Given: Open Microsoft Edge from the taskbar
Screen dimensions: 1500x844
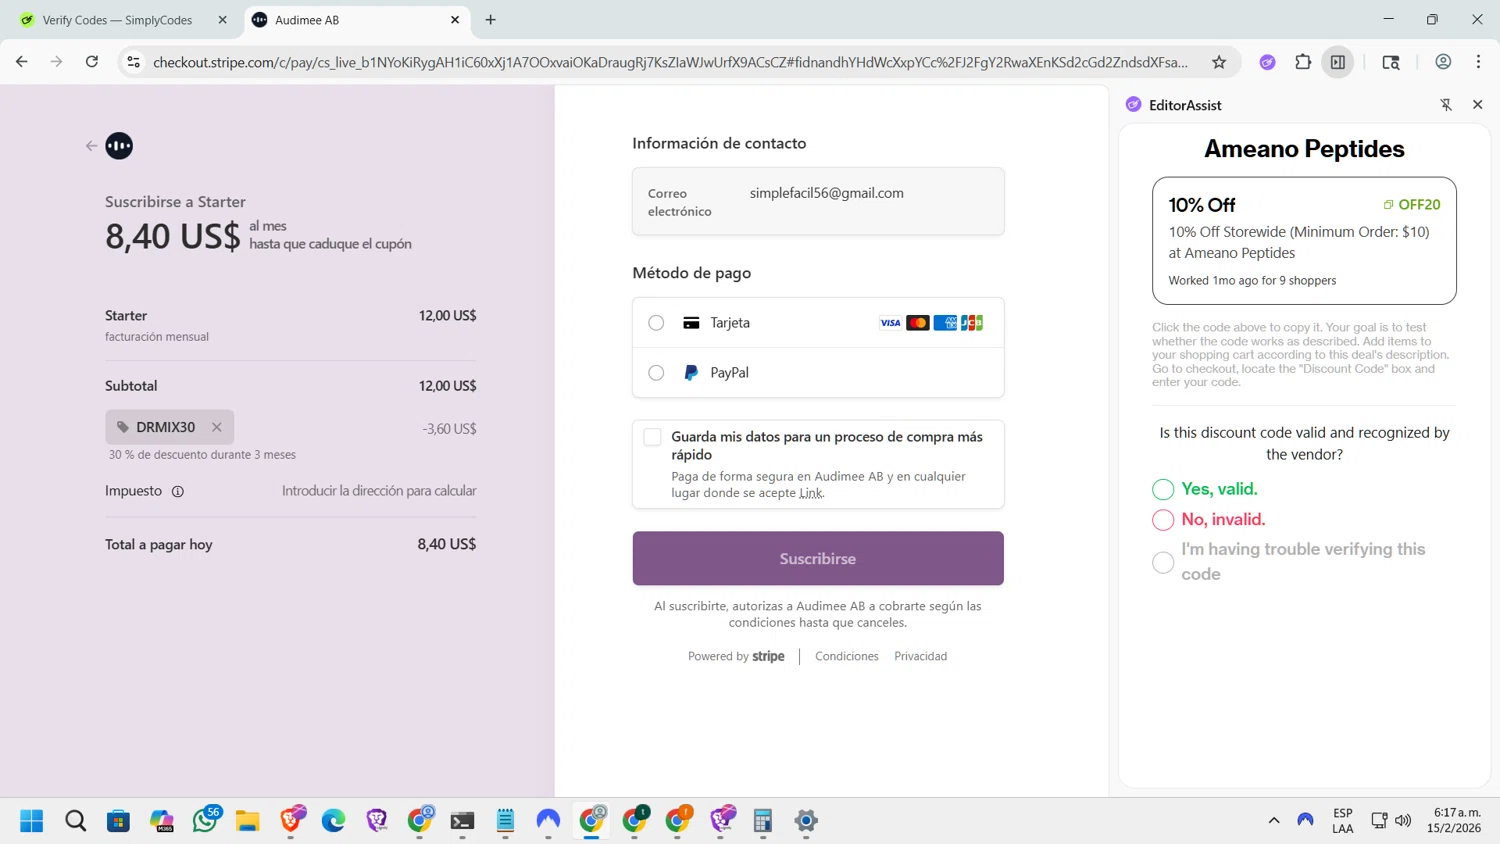Looking at the screenshot, I should pyautogui.click(x=333, y=821).
